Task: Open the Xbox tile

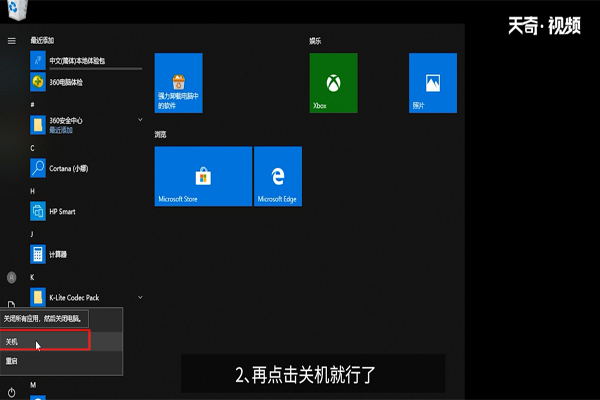Action: tap(333, 83)
